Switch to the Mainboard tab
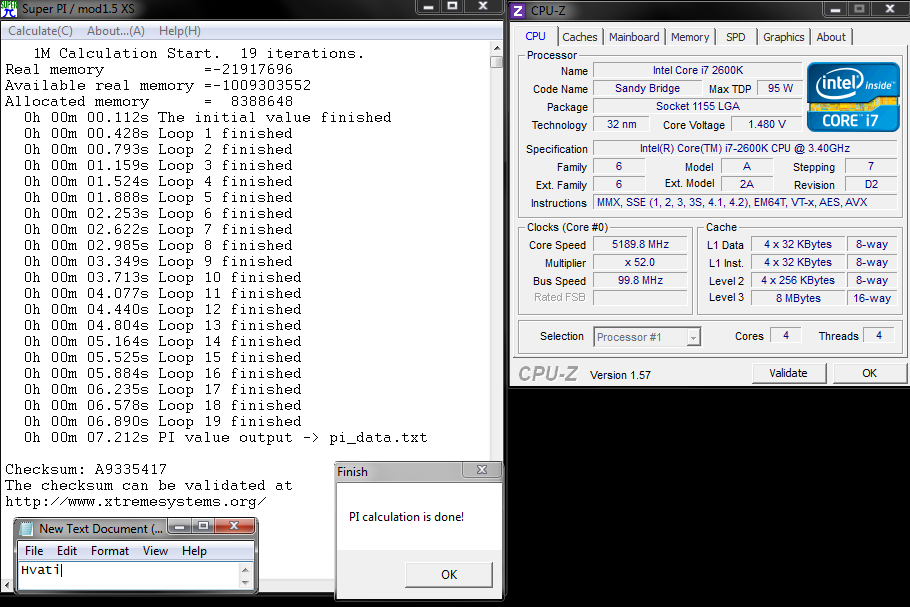 tap(634, 37)
